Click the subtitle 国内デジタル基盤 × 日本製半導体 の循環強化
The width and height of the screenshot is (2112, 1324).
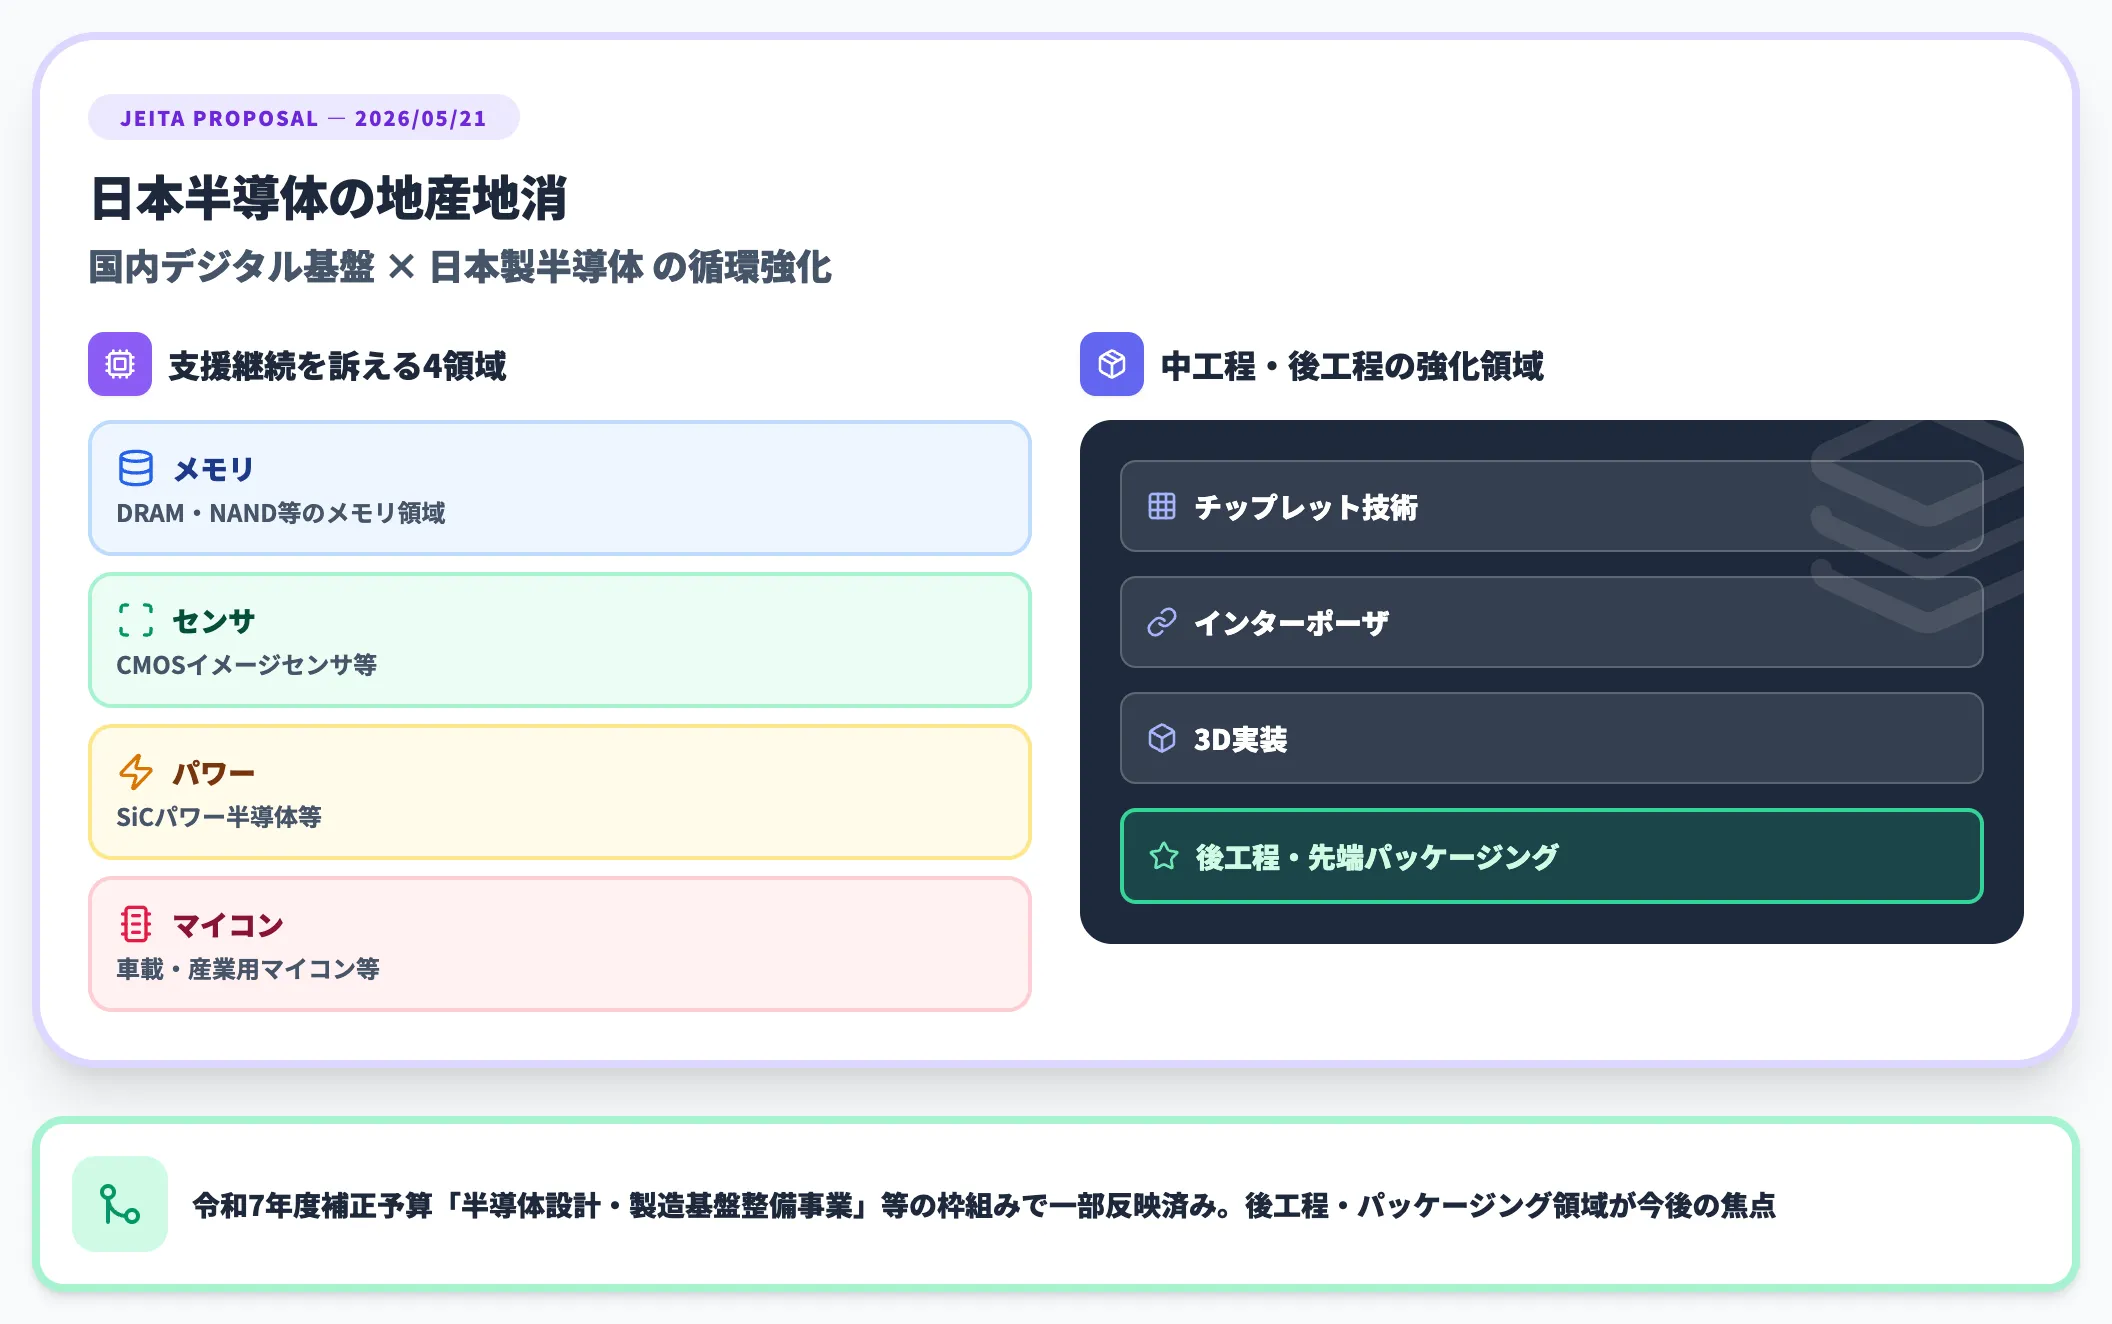coord(460,267)
